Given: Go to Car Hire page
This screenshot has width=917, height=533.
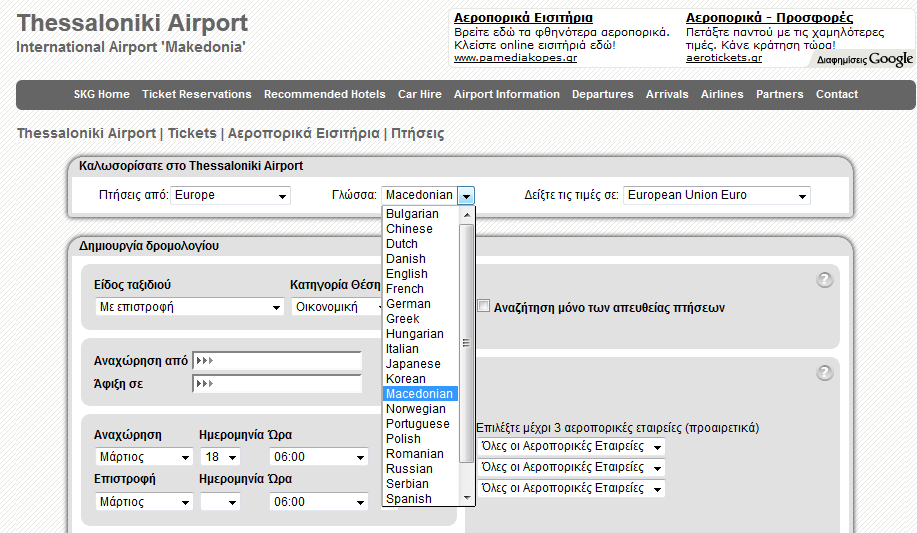Looking at the screenshot, I should point(420,95).
